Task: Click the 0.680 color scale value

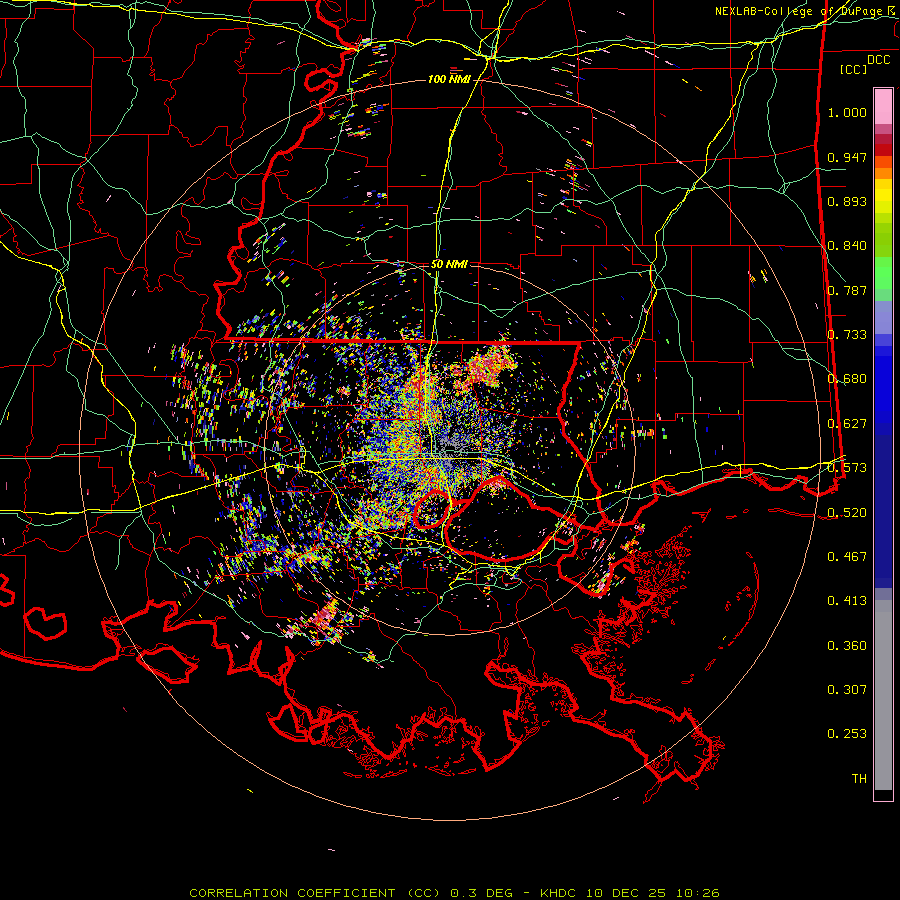Action: click(x=847, y=379)
